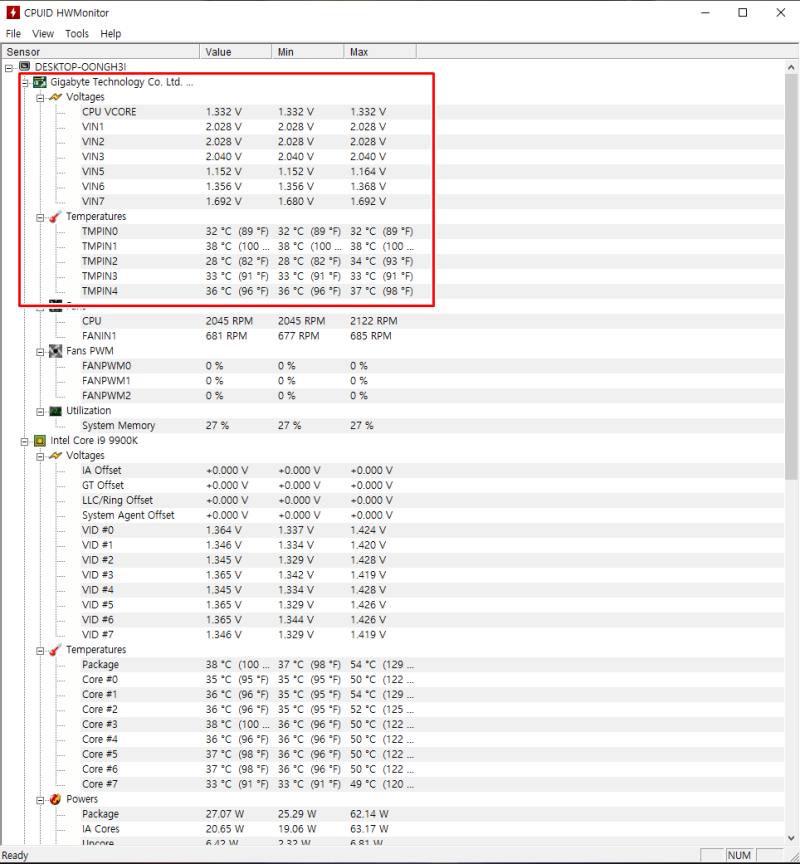This screenshot has height=864, width=800.
Task: Click the Intel Temperatures thermometer icon
Action: (55, 650)
